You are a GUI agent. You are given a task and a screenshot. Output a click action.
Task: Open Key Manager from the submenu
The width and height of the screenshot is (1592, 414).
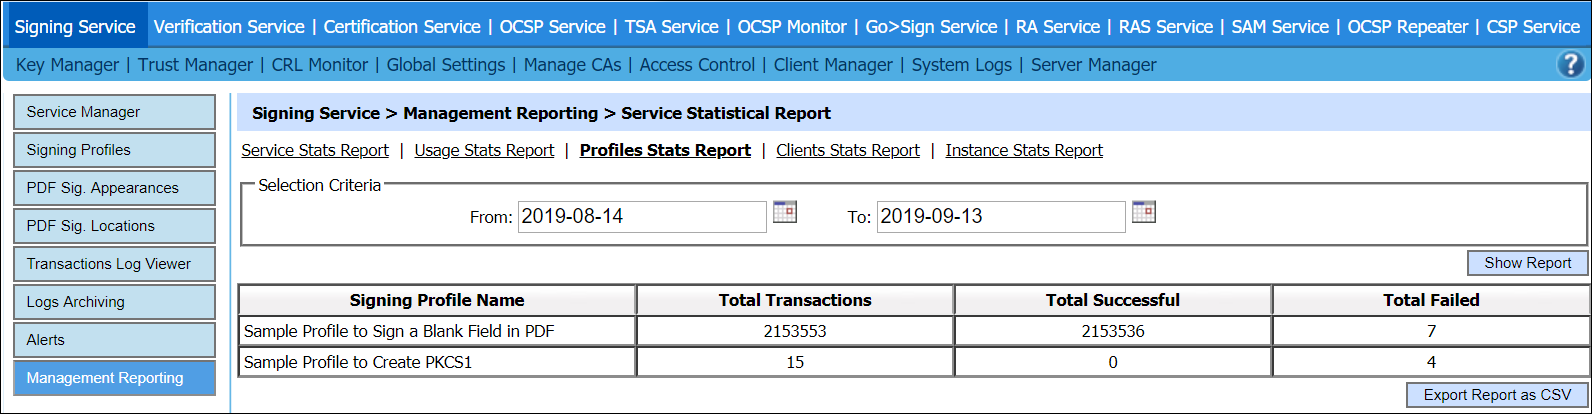click(x=68, y=65)
